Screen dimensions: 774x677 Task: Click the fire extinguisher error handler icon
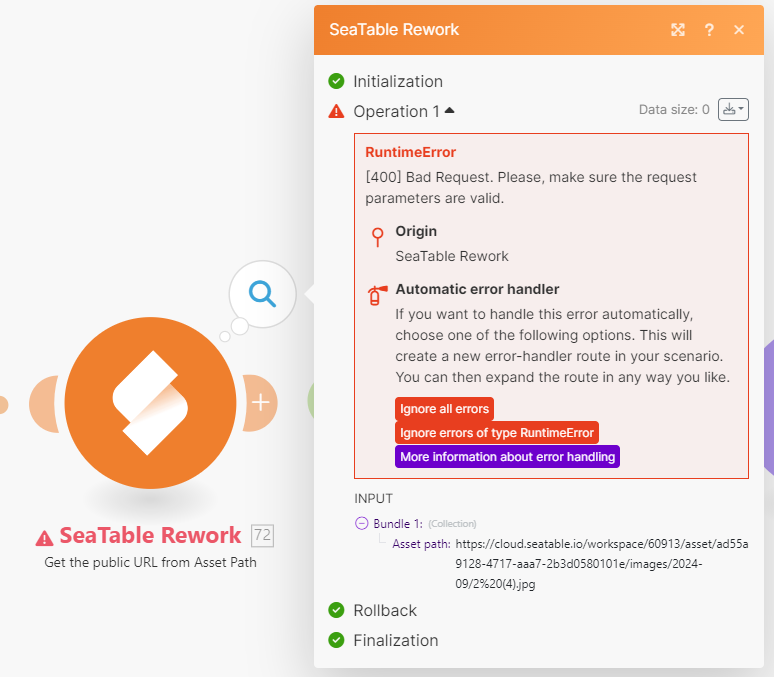377,295
